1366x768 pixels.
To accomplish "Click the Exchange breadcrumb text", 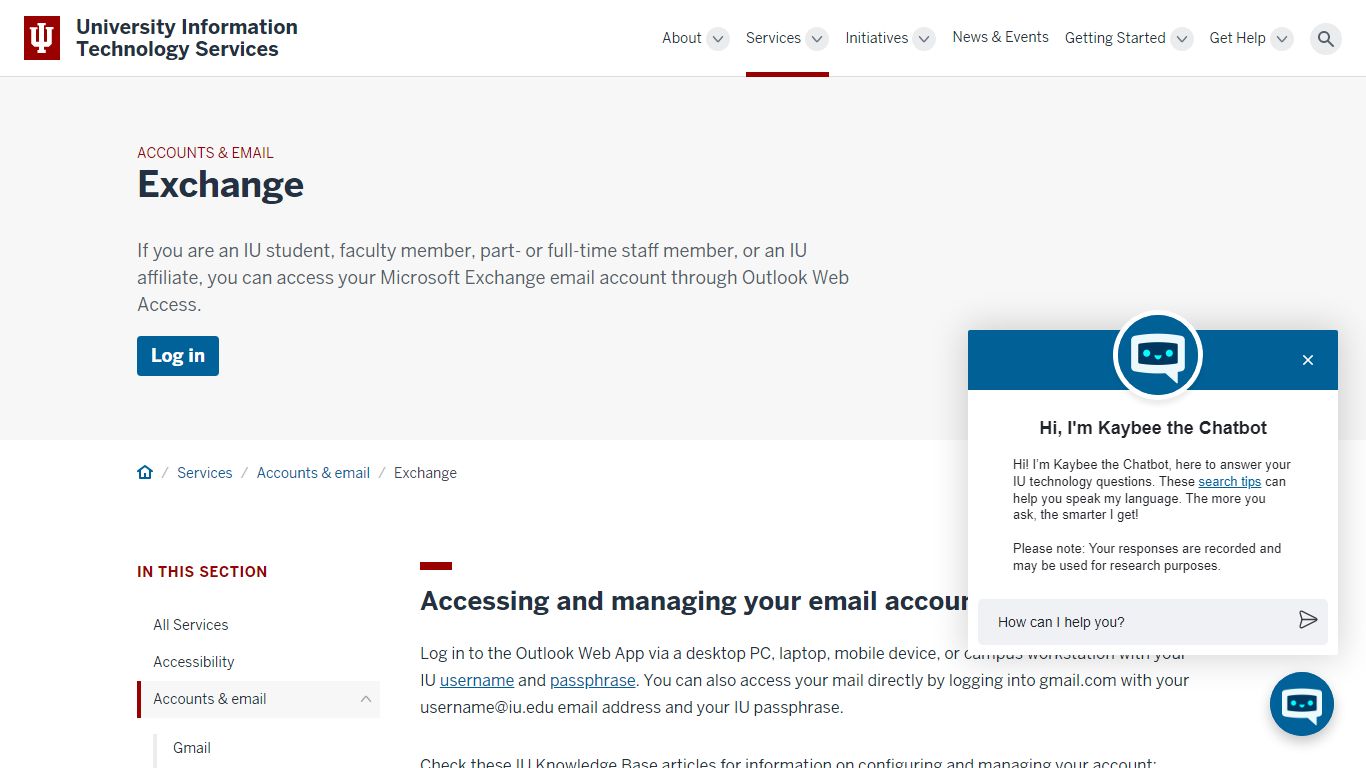I will [425, 473].
